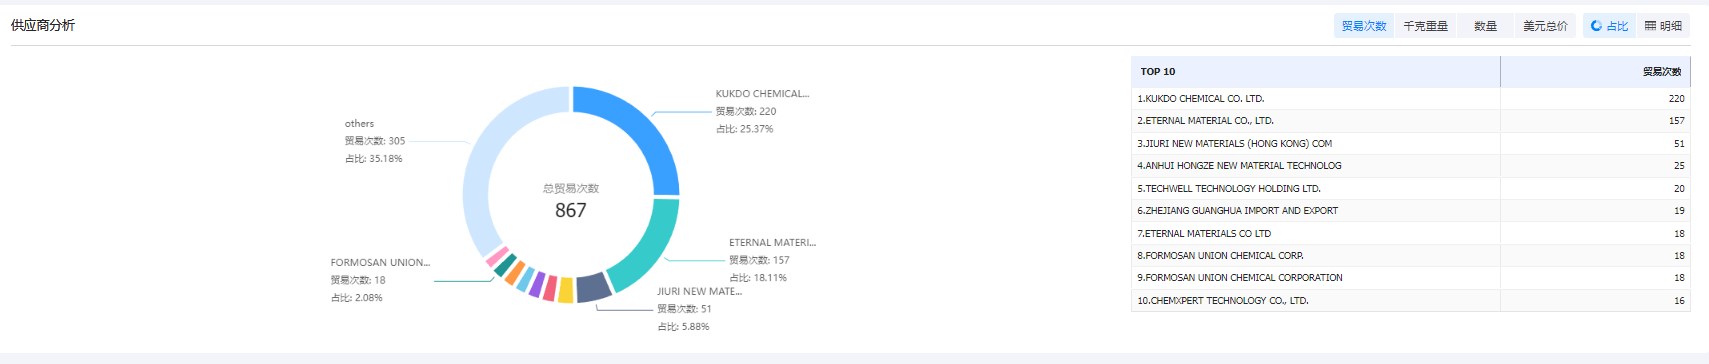This screenshot has width=1709, height=364.
Task: Open the 1.KUKDO CHEMICAL CO. LTD. table row
Action: (1410, 99)
